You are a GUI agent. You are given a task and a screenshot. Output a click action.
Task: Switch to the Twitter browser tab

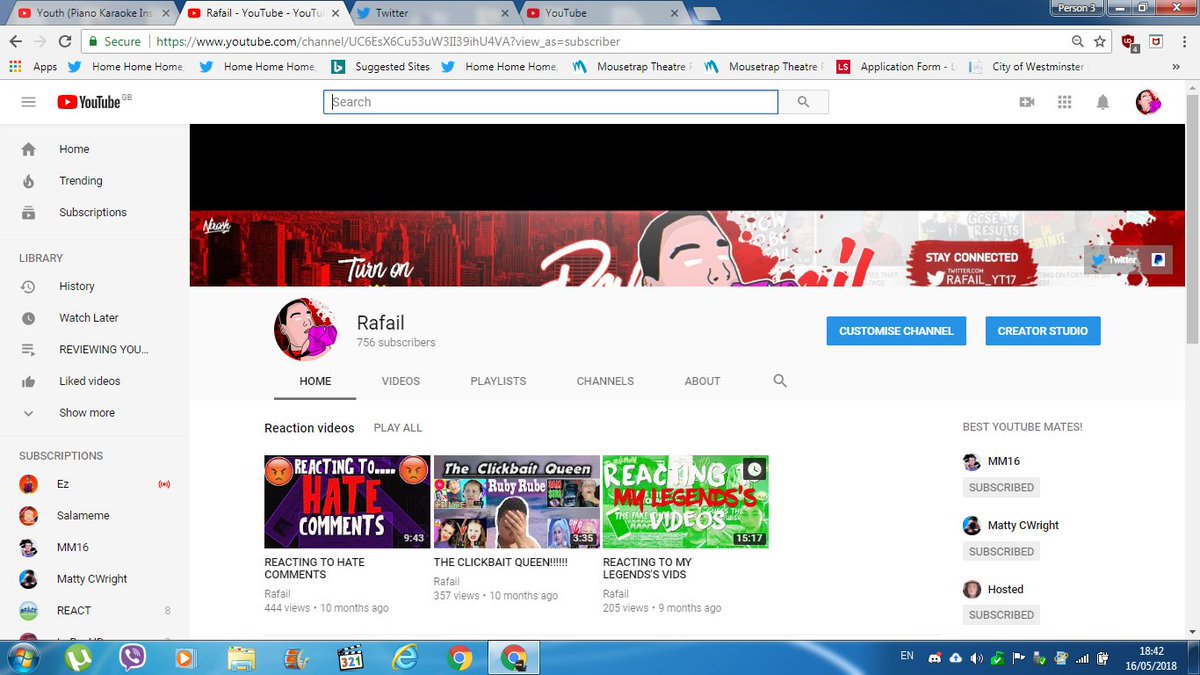point(432,13)
